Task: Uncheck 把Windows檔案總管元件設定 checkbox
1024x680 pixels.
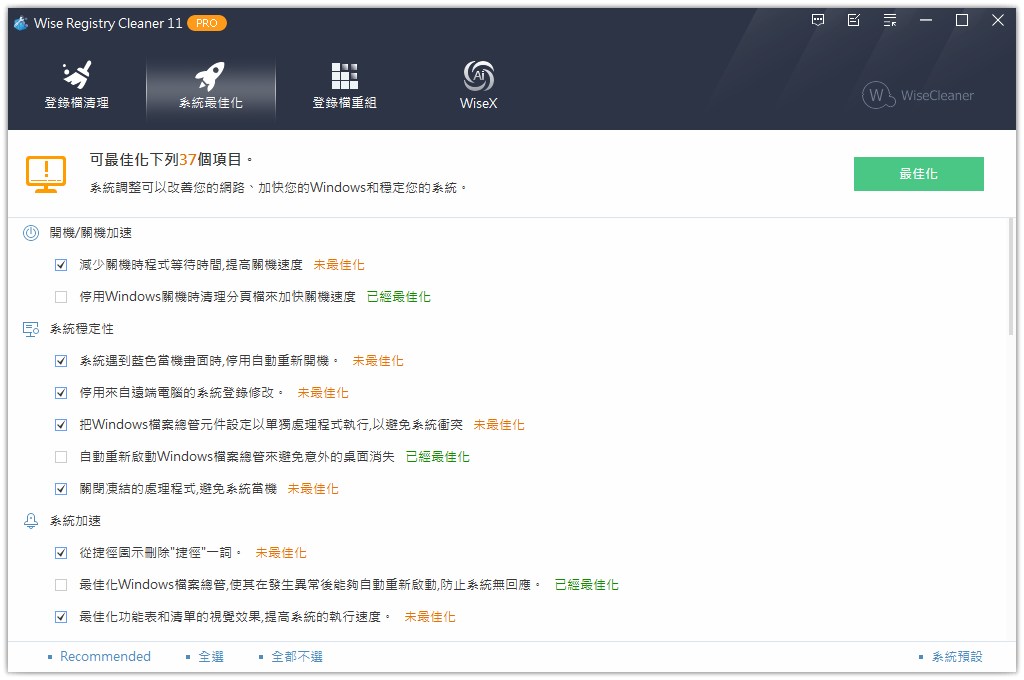Action: (x=61, y=425)
